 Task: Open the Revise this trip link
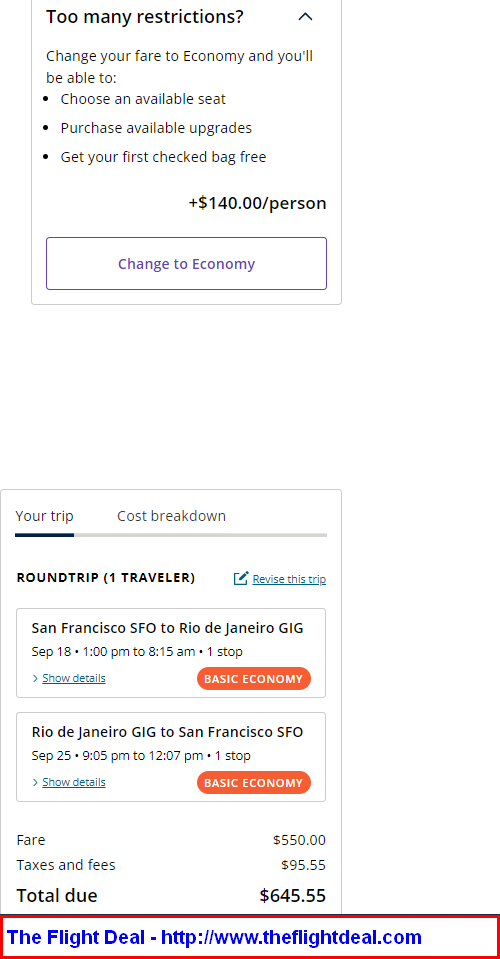tap(289, 579)
